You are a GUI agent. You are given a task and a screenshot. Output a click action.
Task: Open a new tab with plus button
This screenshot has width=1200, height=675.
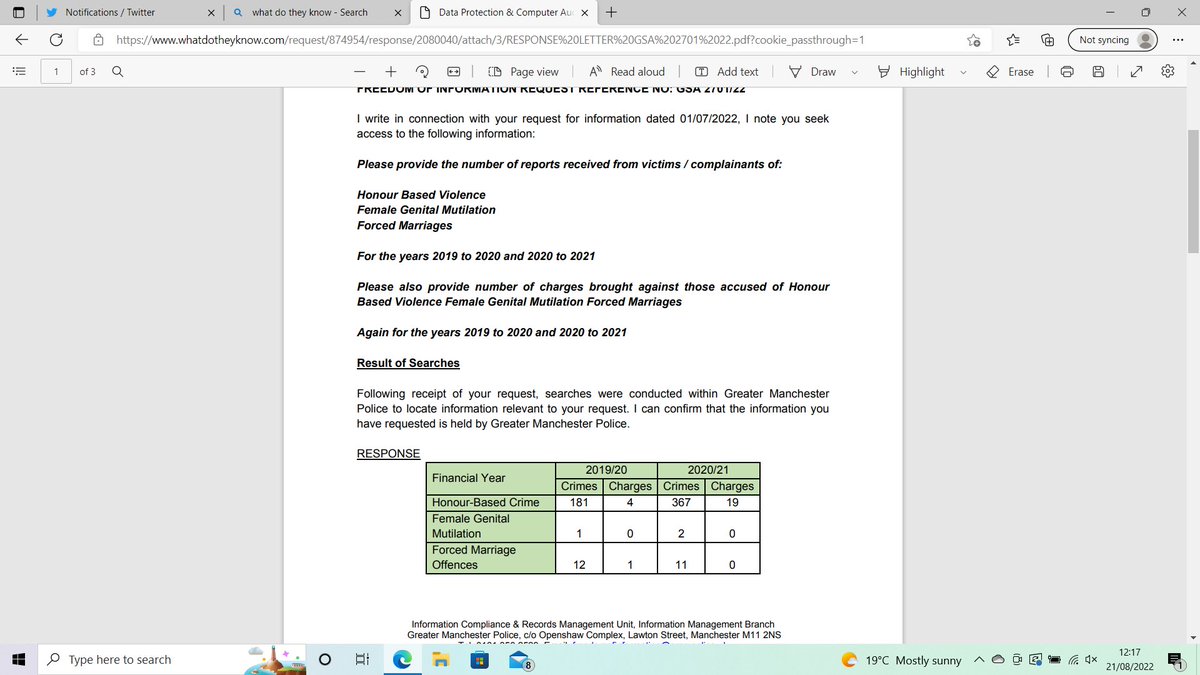point(611,12)
